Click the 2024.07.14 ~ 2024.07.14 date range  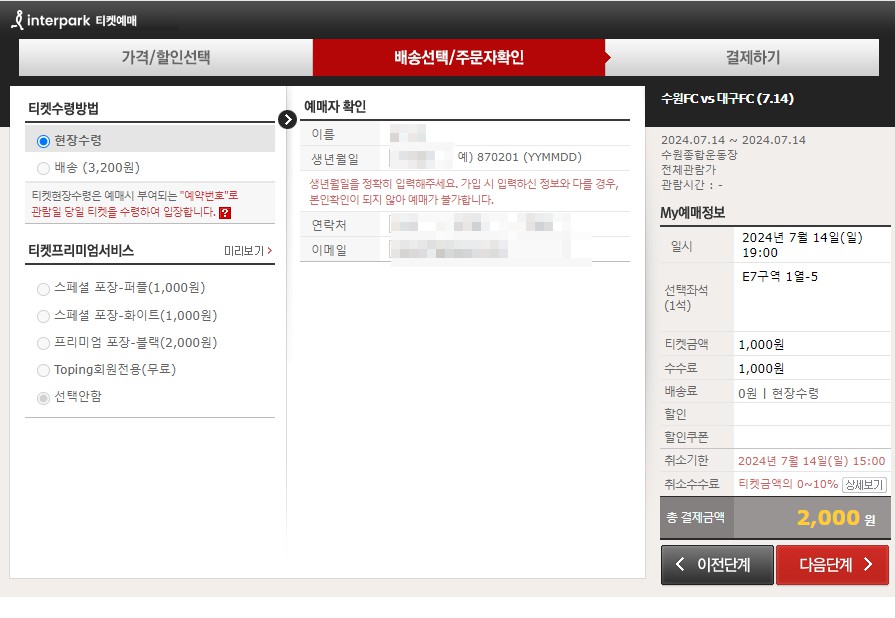click(733, 140)
